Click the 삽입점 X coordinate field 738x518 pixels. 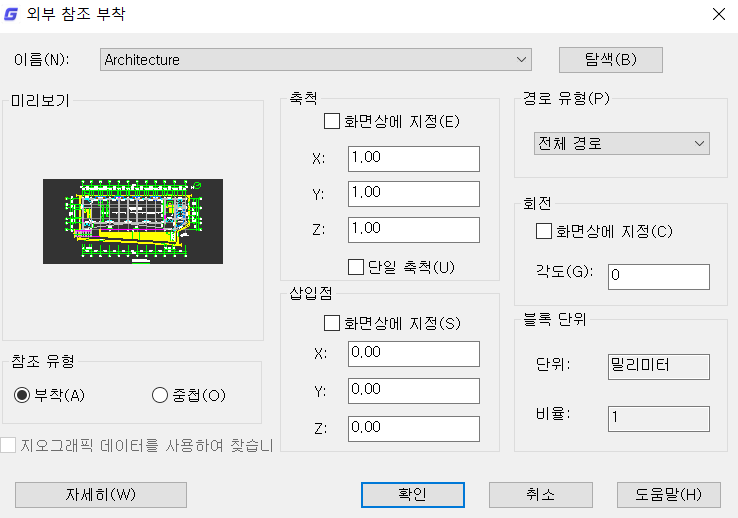[x=414, y=354]
